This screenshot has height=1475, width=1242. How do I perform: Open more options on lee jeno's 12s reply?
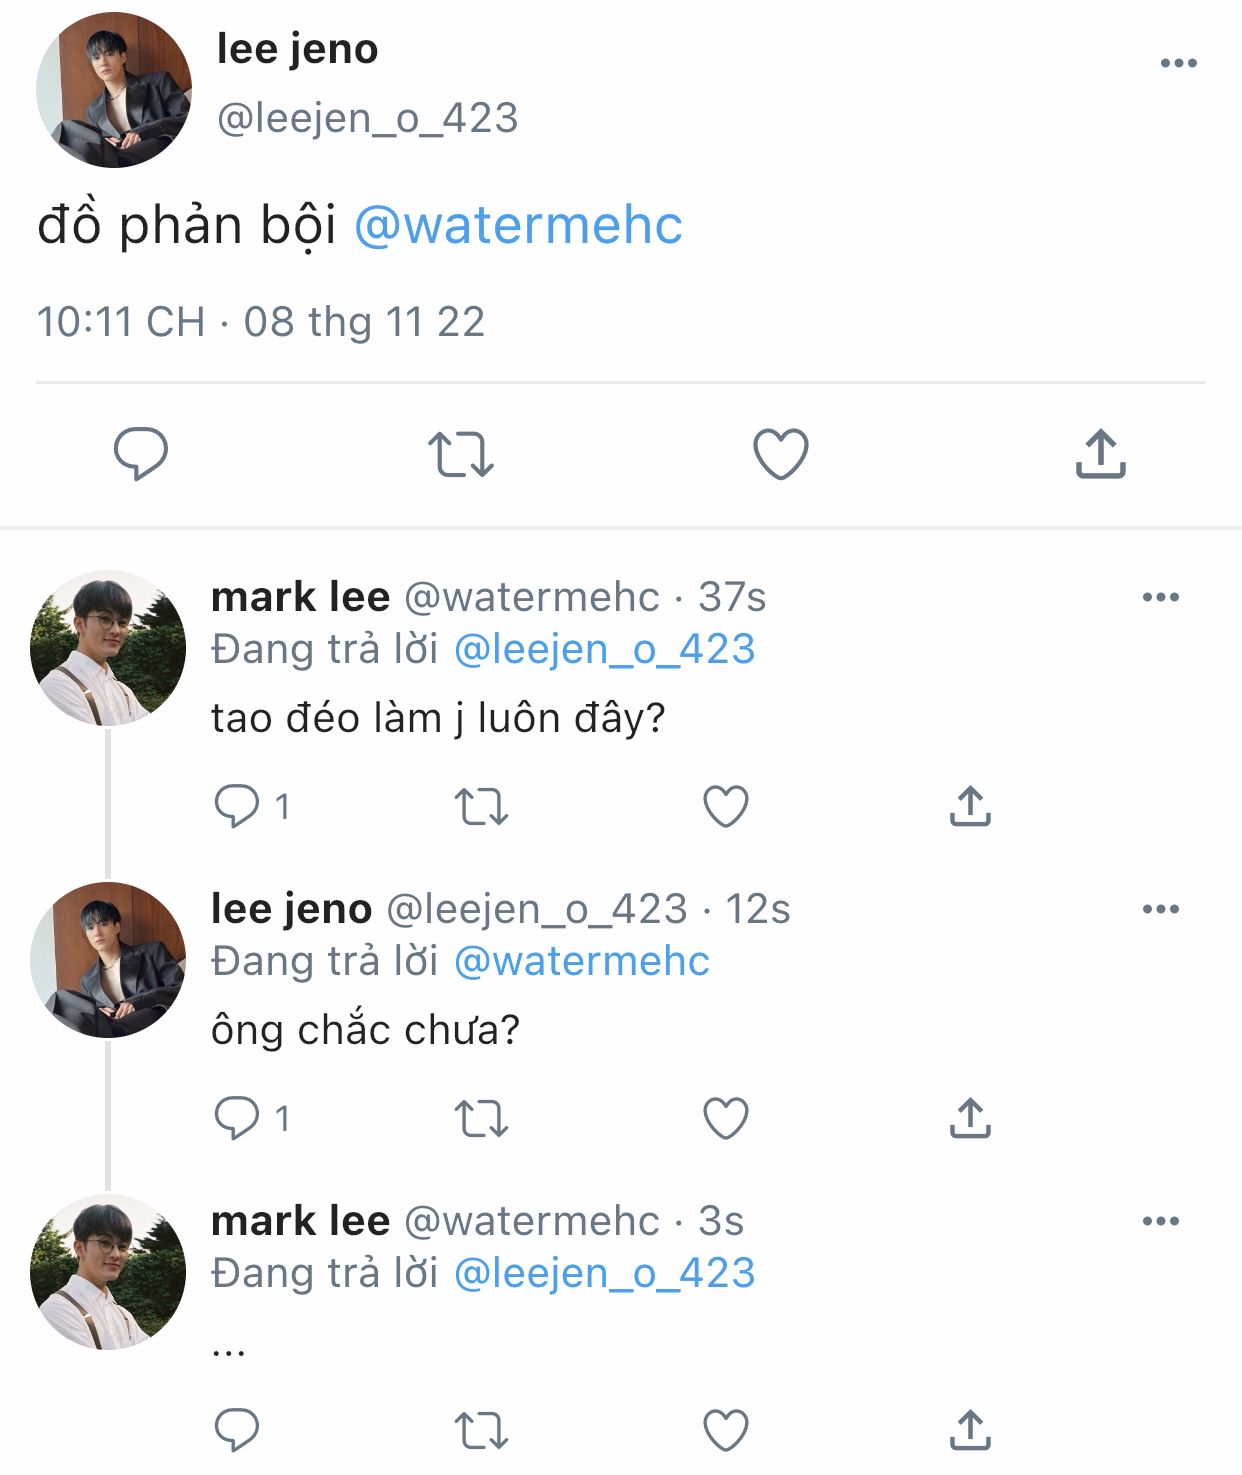click(x=1160, y=909)
